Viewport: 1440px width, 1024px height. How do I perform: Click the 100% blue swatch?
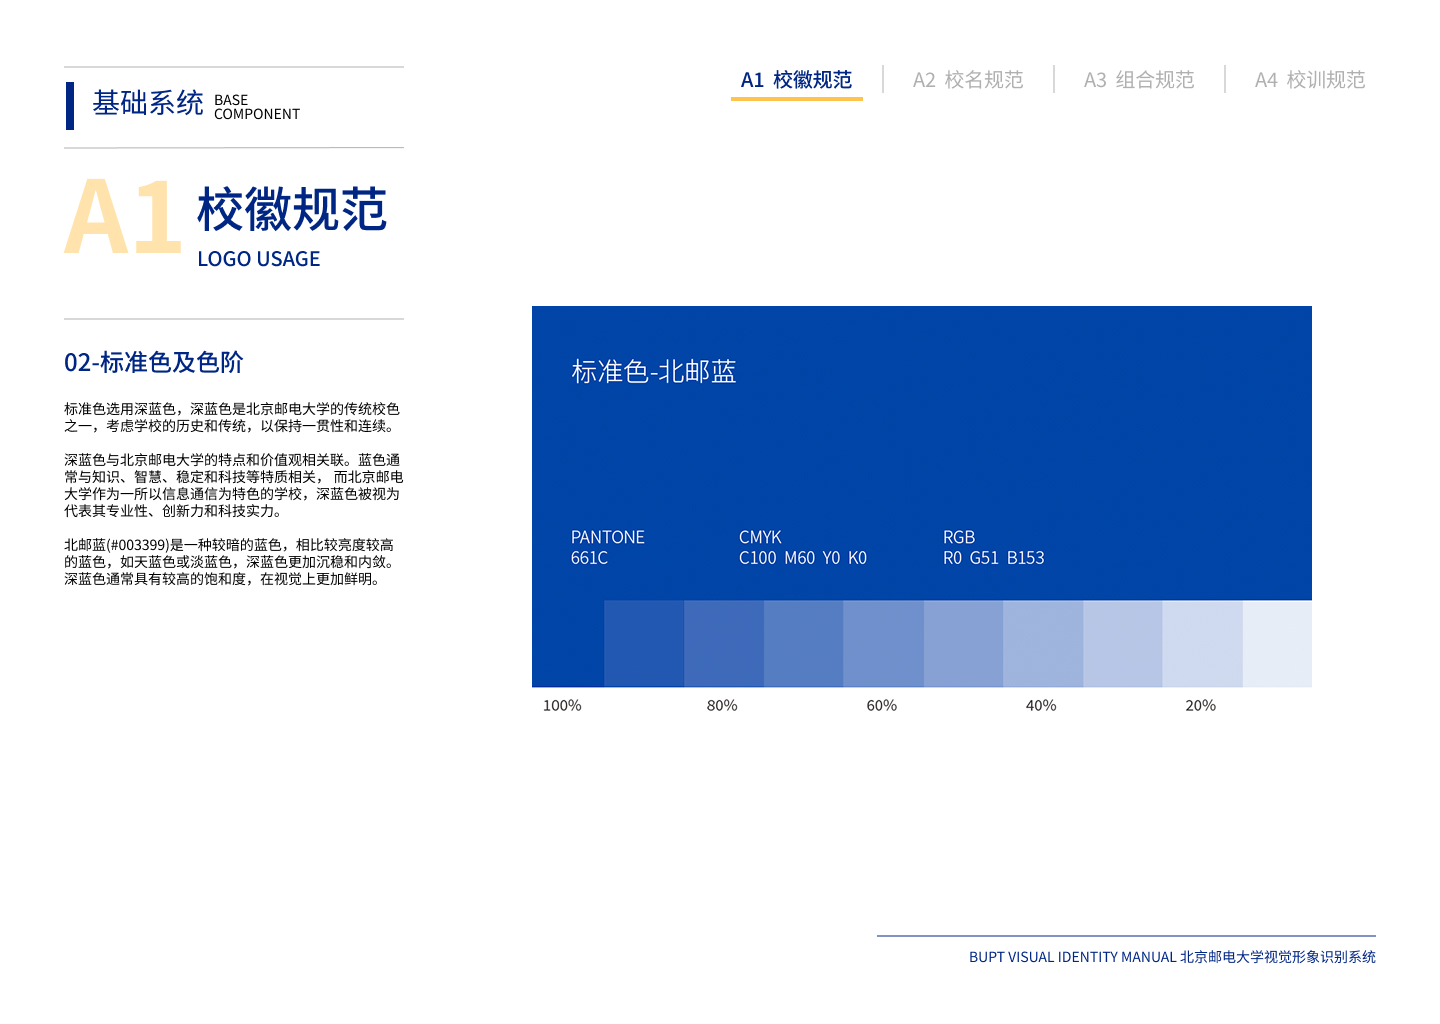(567, 643)
